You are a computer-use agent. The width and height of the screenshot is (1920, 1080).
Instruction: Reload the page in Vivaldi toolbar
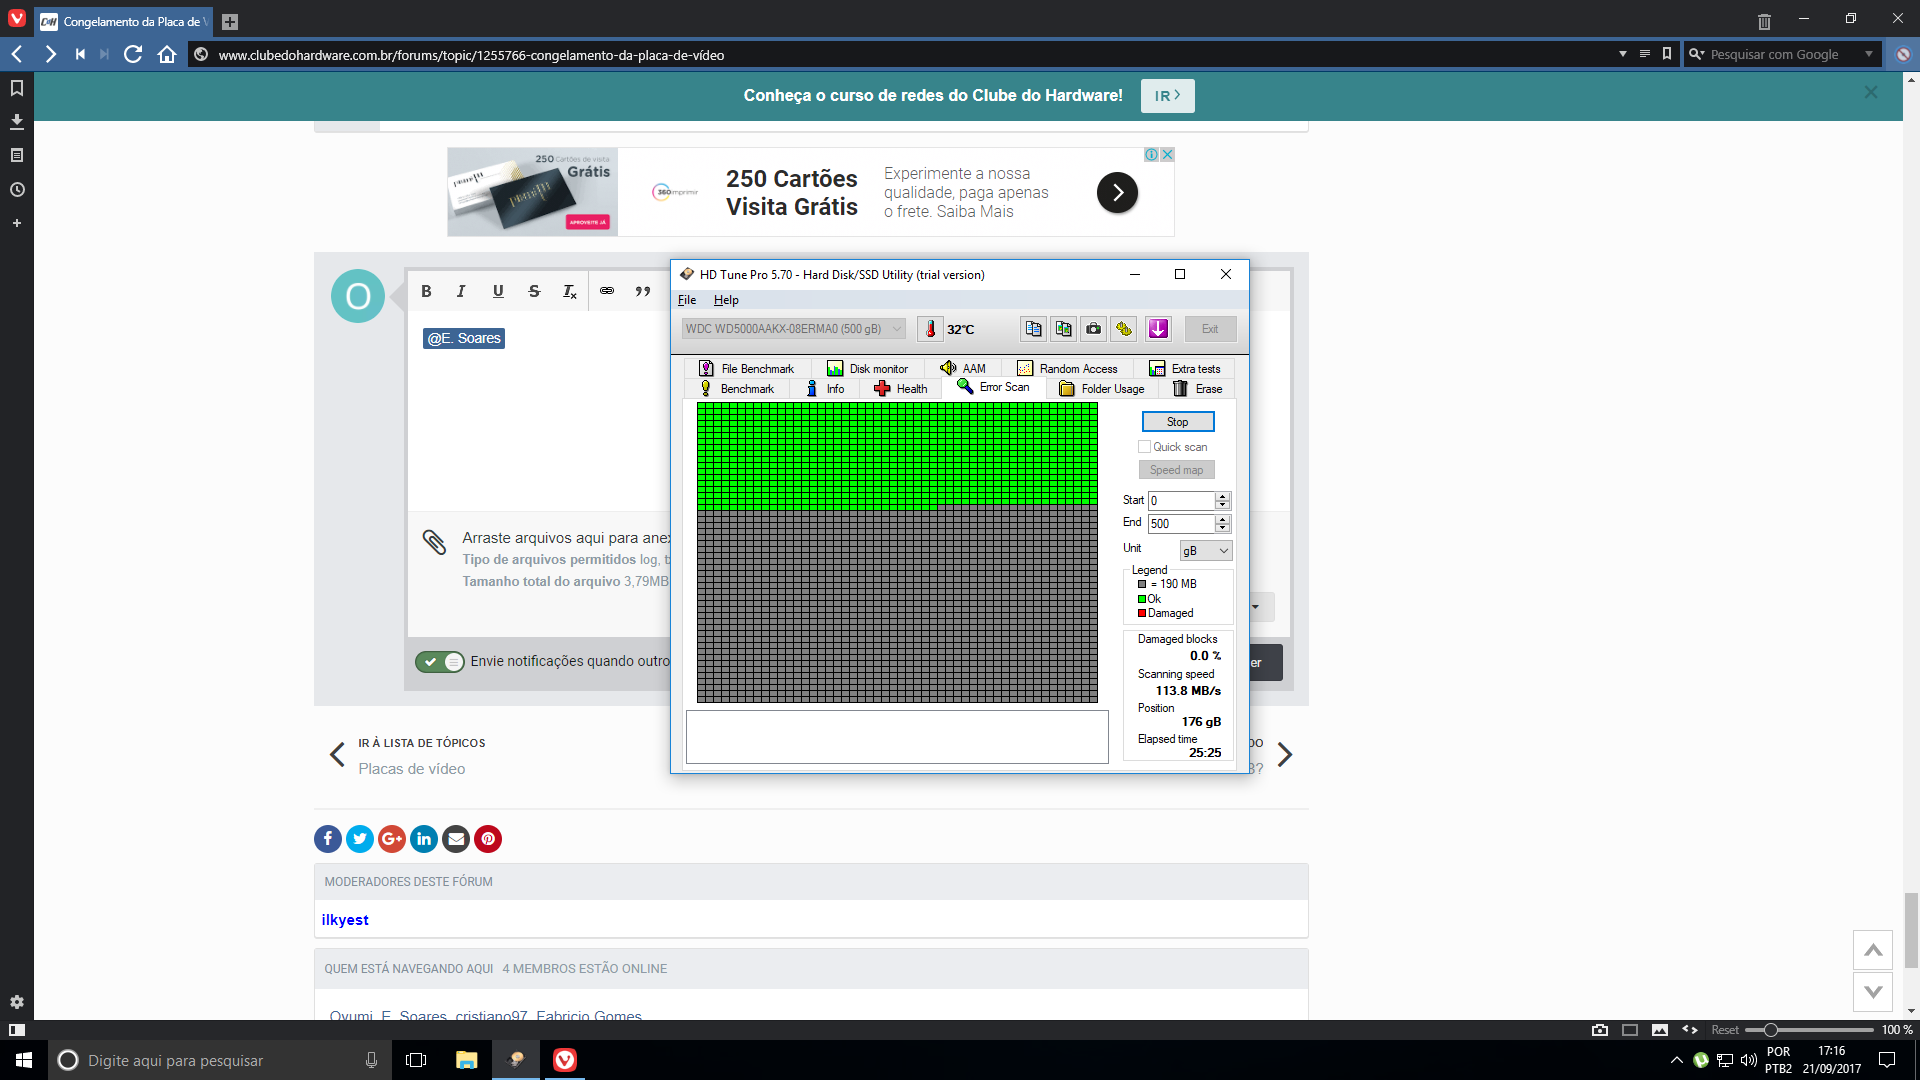tap(133, 54)
